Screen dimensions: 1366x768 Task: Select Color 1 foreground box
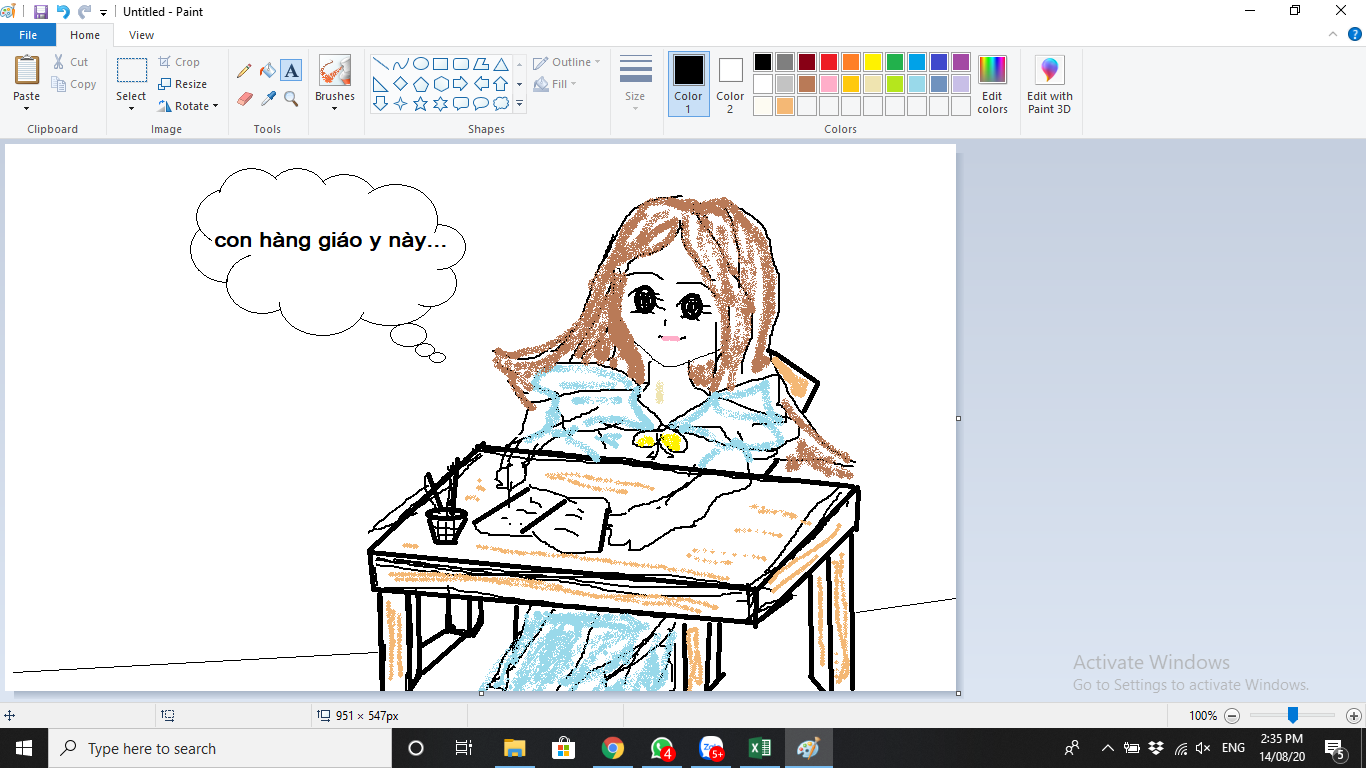click(x=688, y=84)
